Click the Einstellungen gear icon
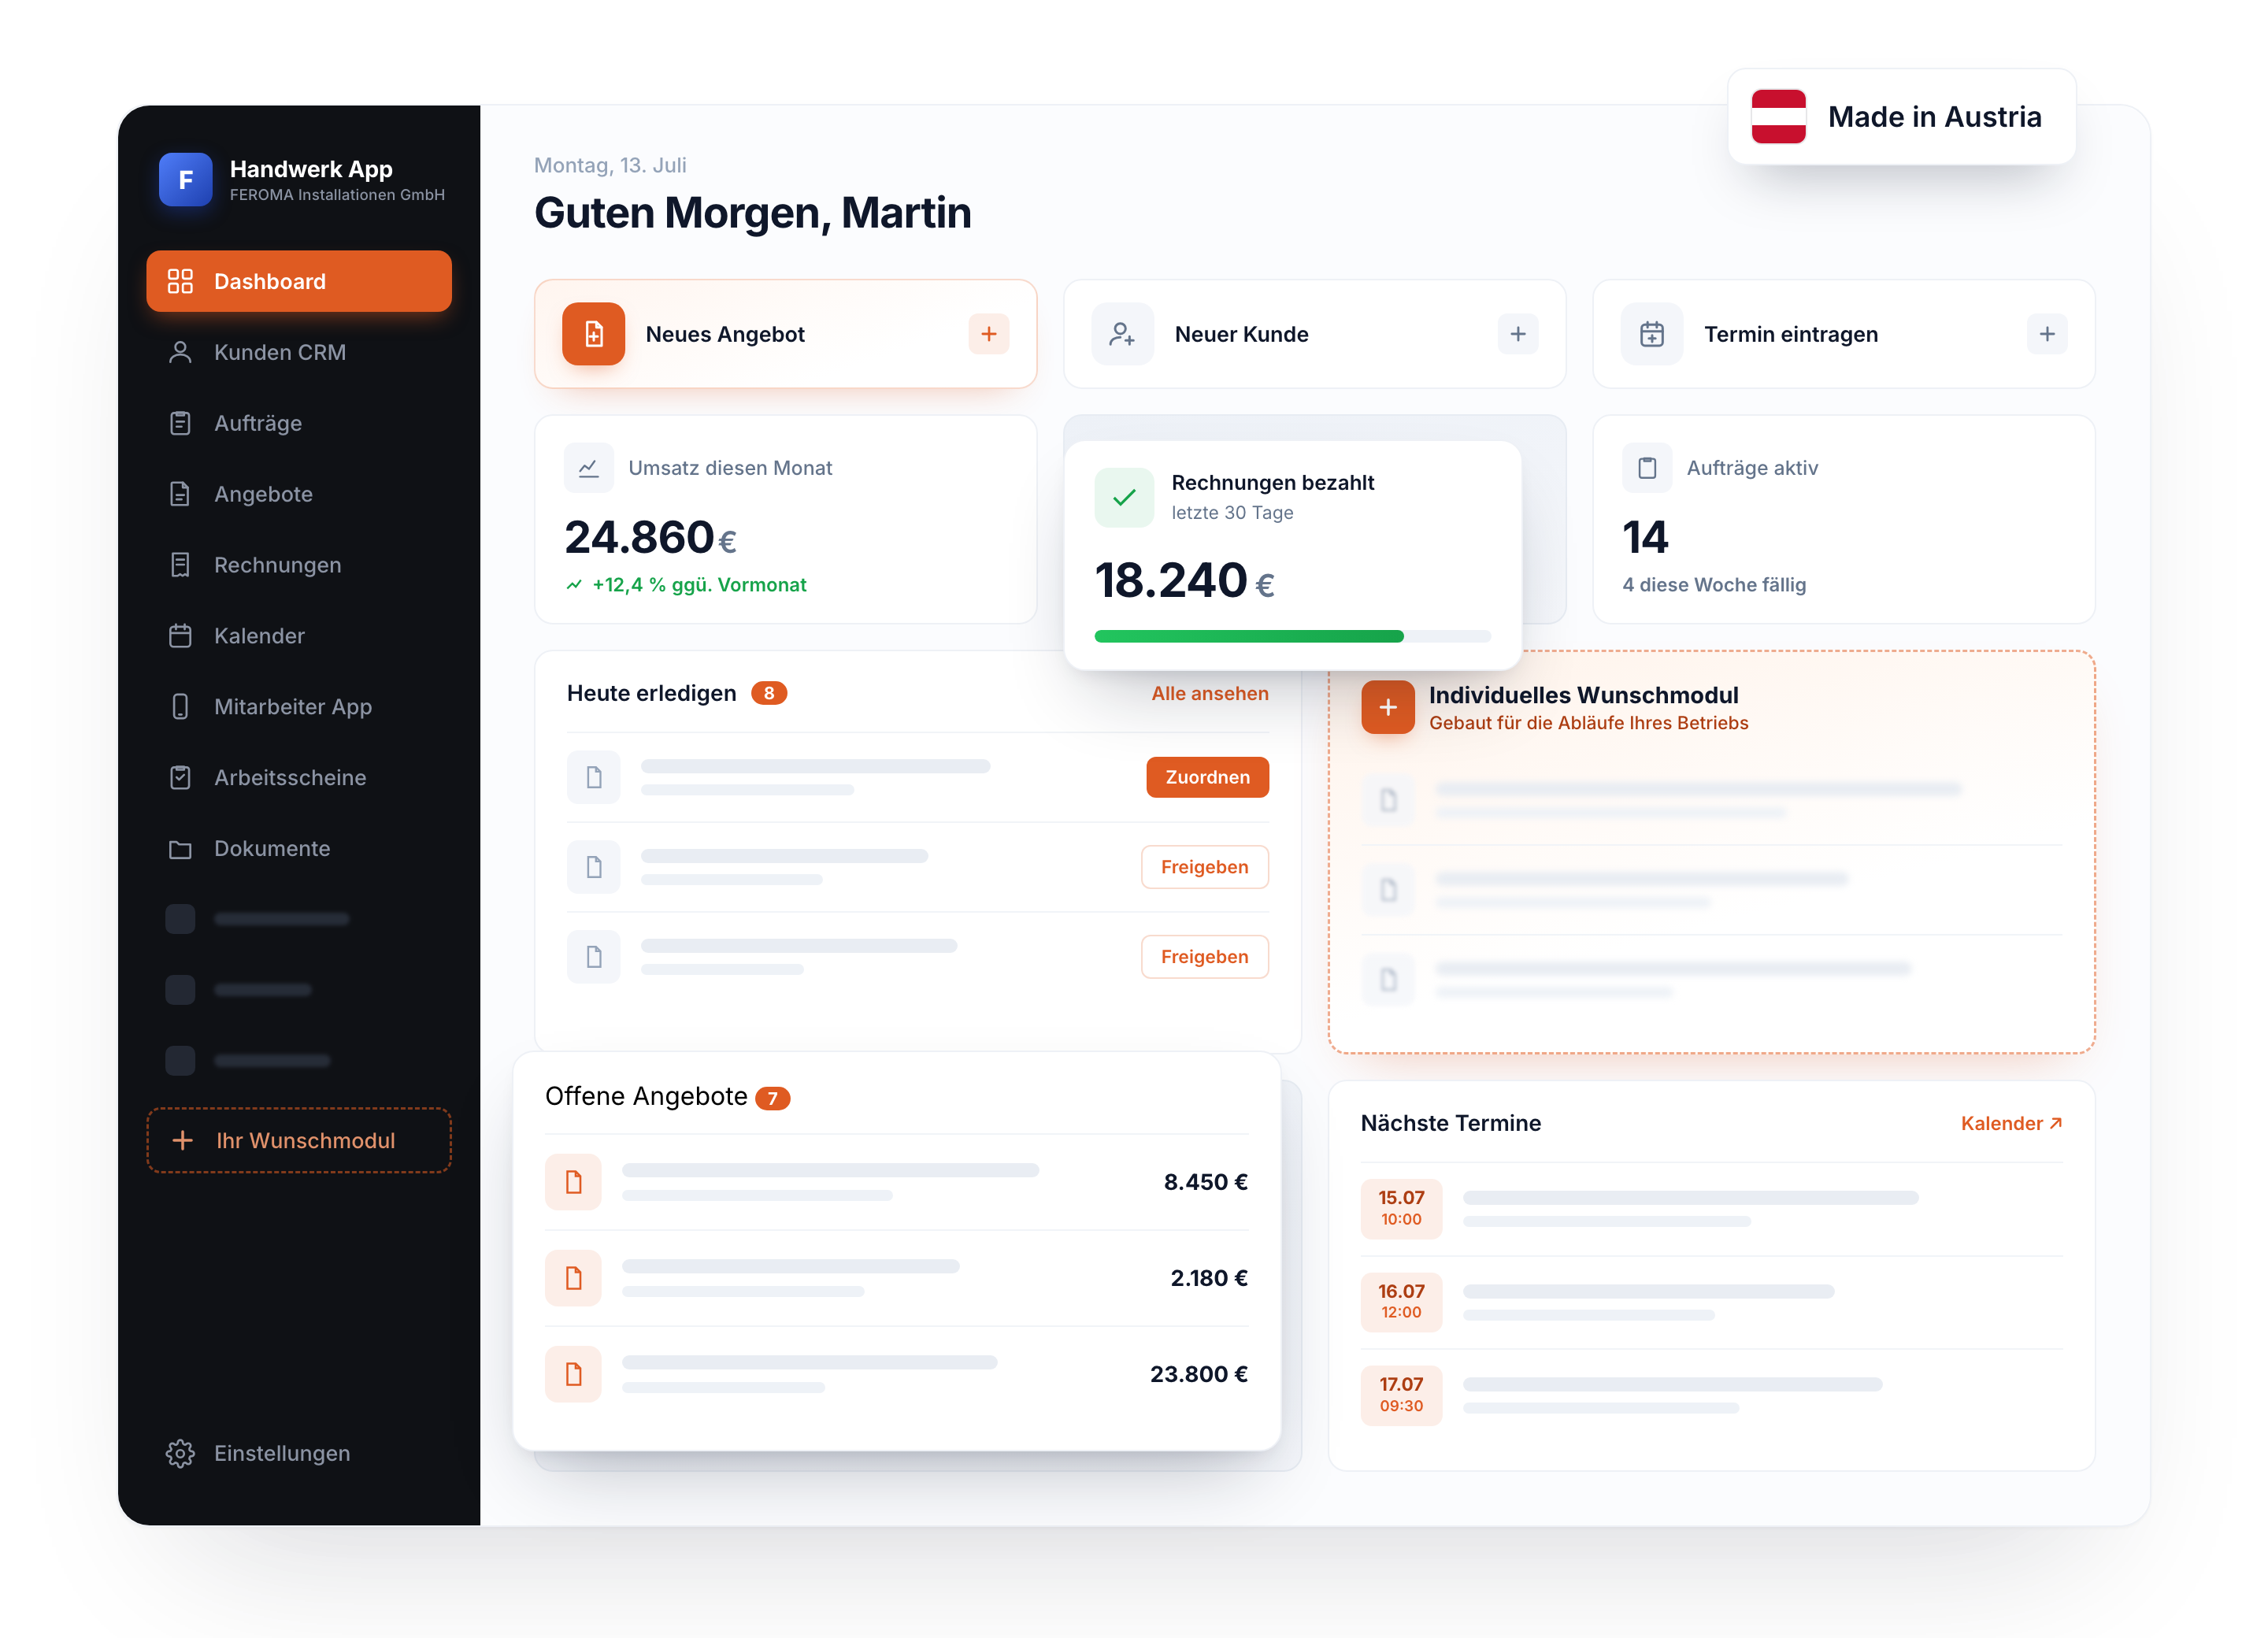2268x1638 pixels. (180, 1453)
